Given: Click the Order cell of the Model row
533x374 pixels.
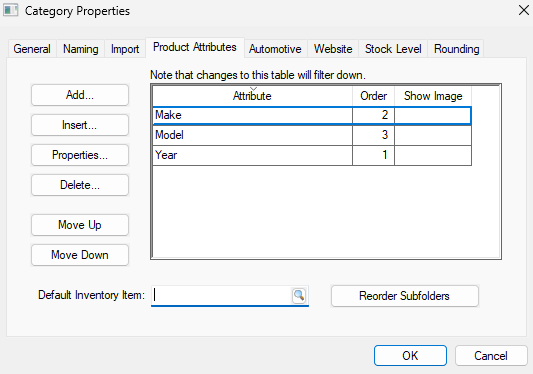Looking at the screenshot, I should pos(374,135).
